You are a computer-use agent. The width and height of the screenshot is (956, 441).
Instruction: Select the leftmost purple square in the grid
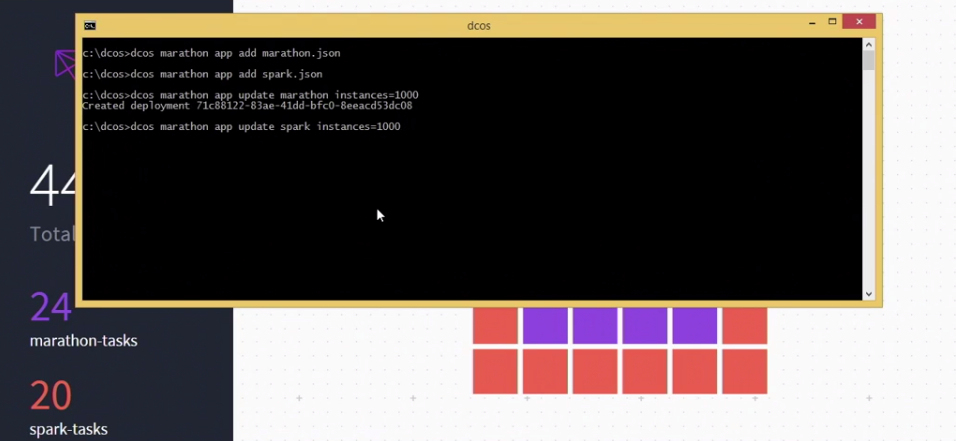click(x=545, y=326)
